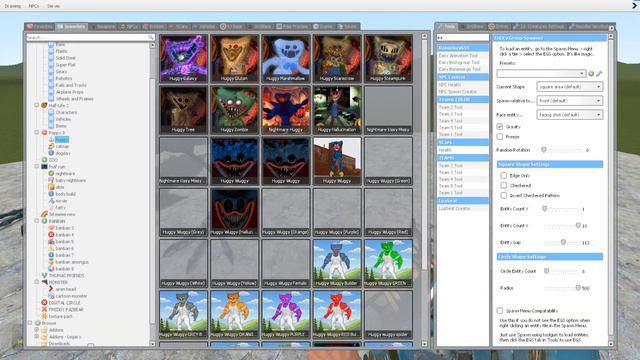Click the 3d meme new rainbow icon
Image resolution: width=640 pixels, height=360 pixels.
point(44,214)
